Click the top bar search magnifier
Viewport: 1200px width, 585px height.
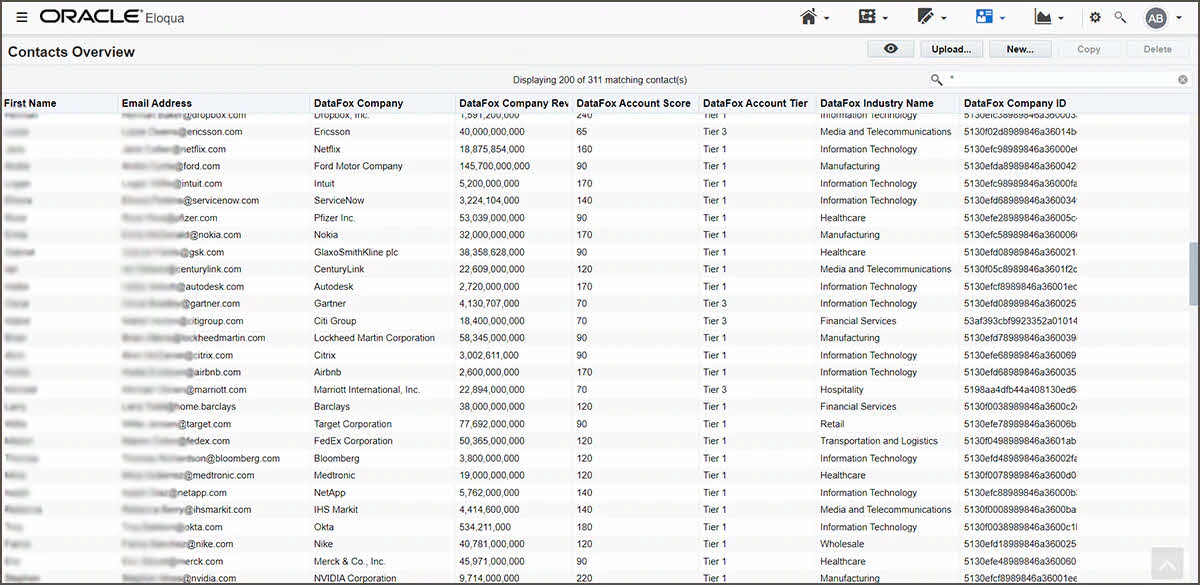(x=1120, y=17)
